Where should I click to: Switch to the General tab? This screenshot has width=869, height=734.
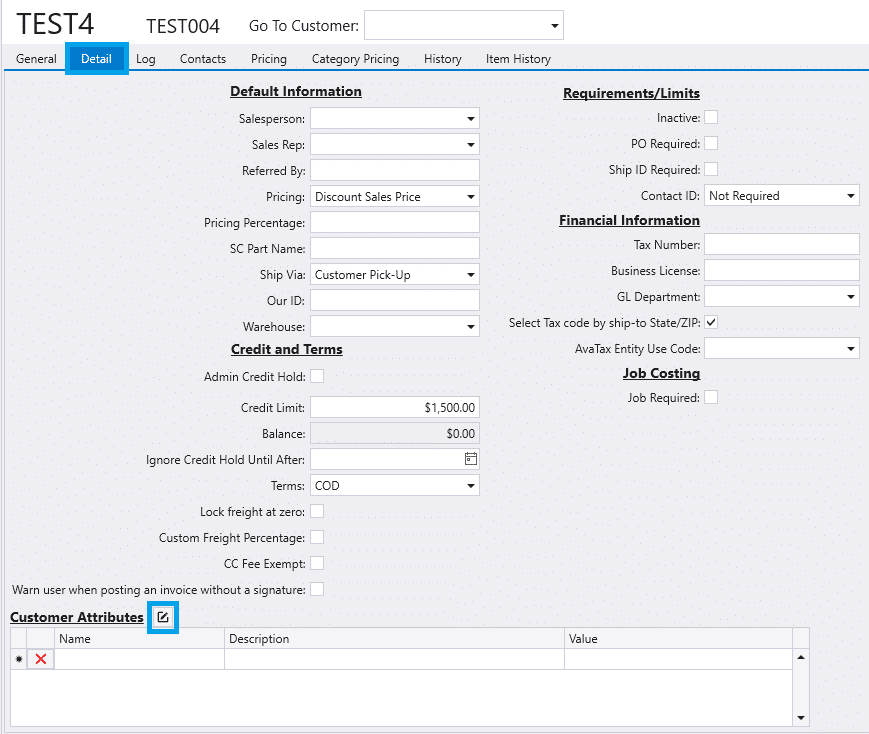pyautogui.click(x=36, y=59)
